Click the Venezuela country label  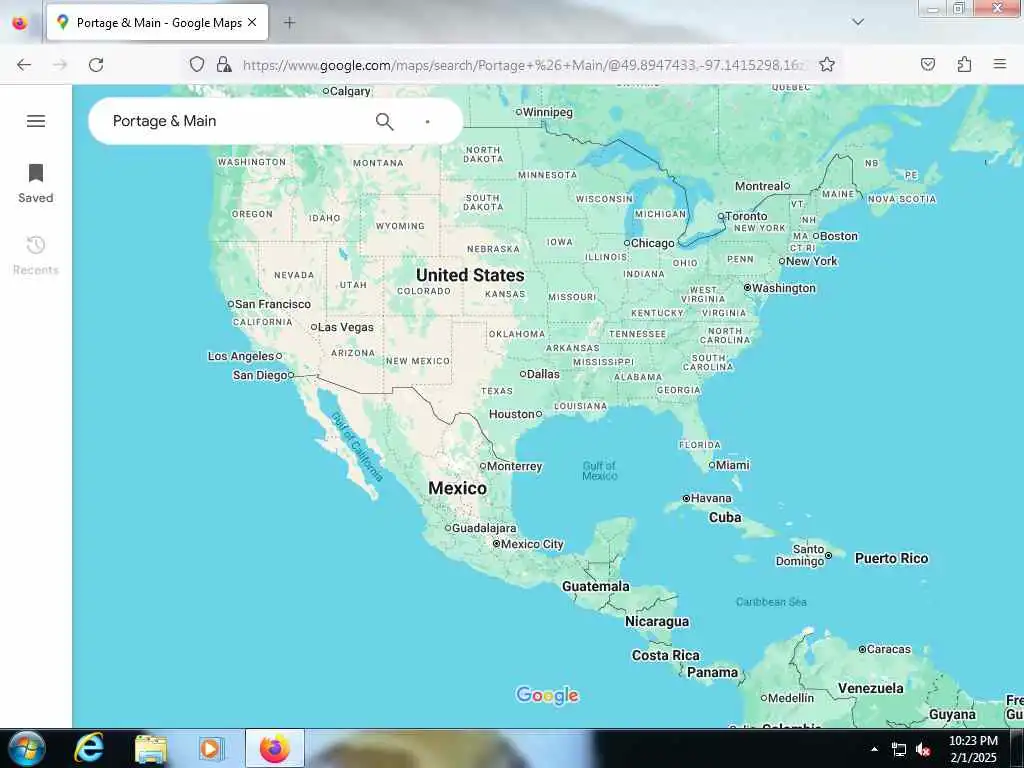click(x=871, y=688)
